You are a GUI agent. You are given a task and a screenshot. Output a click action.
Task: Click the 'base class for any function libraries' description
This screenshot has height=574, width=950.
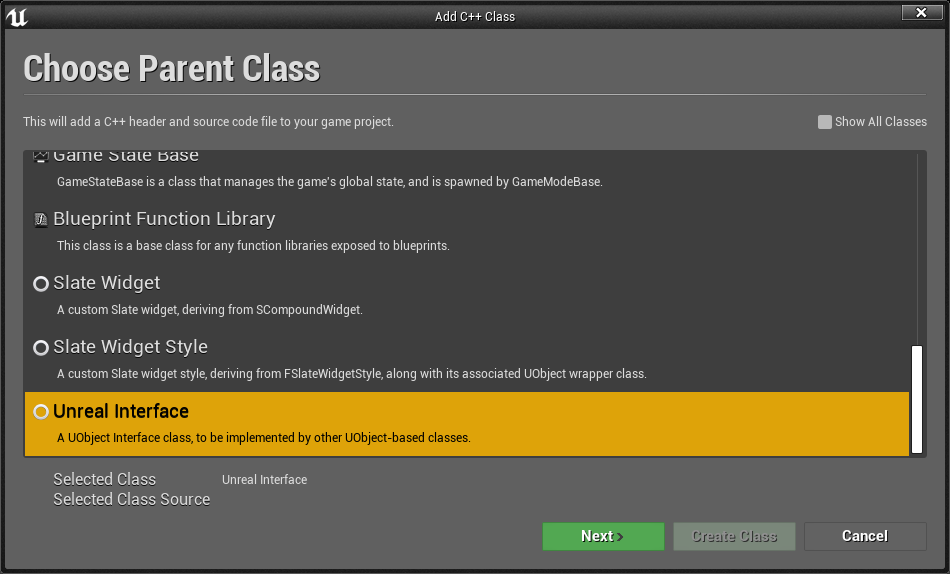coord(253,246)
